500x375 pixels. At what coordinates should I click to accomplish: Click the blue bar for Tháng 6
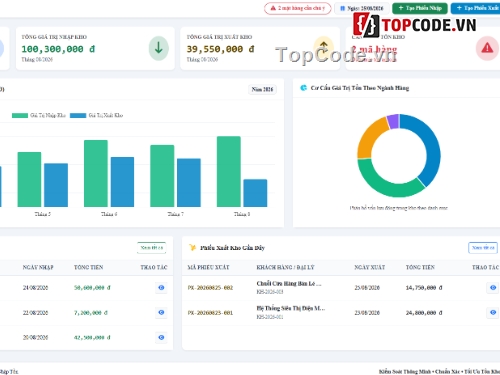(x=122, y=182)
